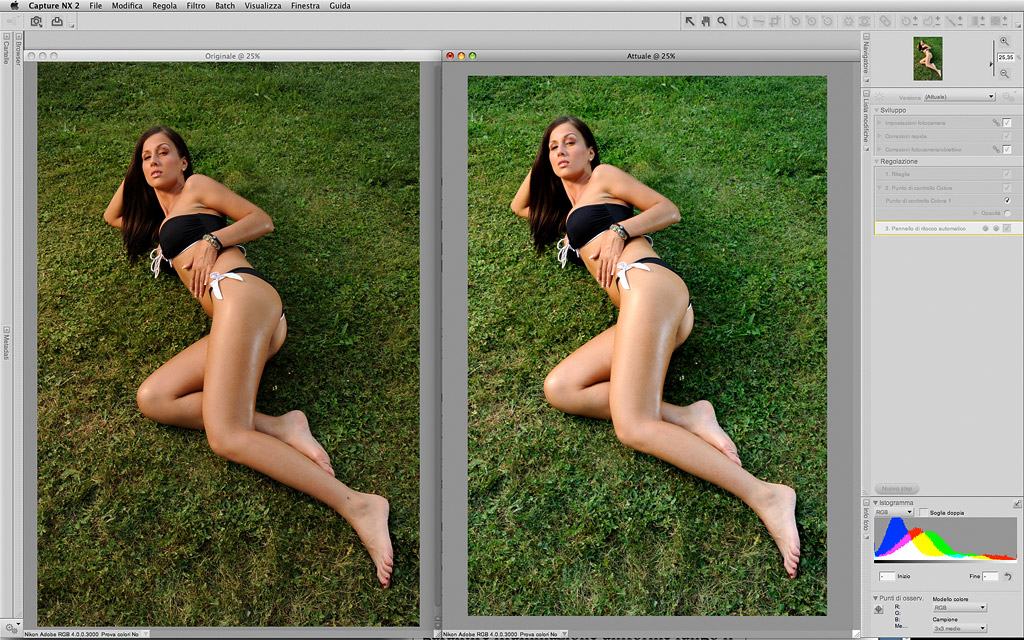The width and height of the screenshot is (1024, 640).
Task: Select the Selection Brush tool
Action: coord(954,22)
